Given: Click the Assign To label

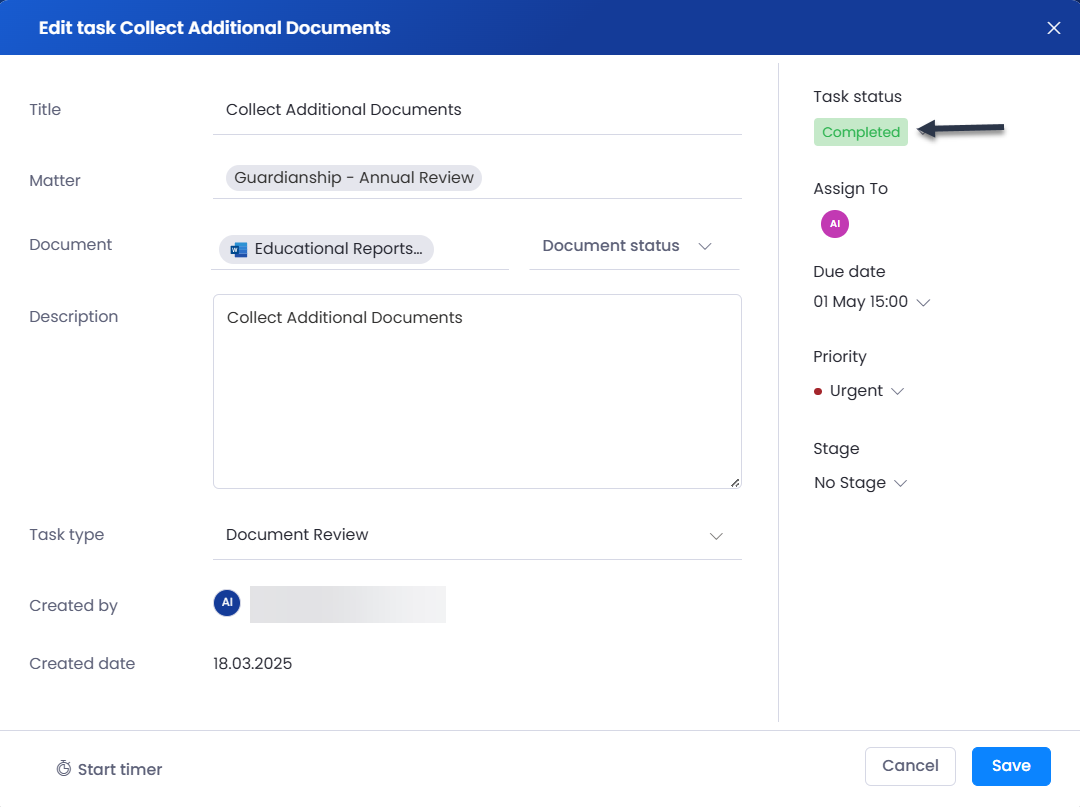Looking at the screenshot, I should (850, 189).
